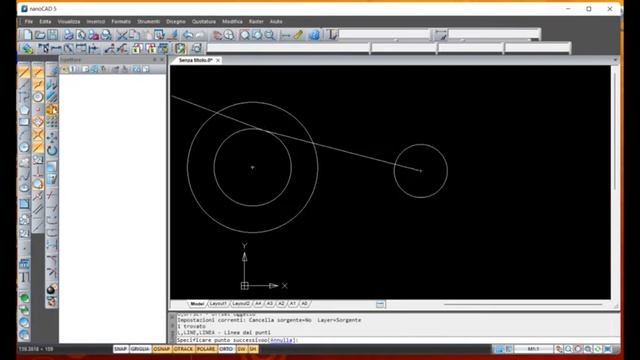Click the black sphere render icon

tap(51, 289)
